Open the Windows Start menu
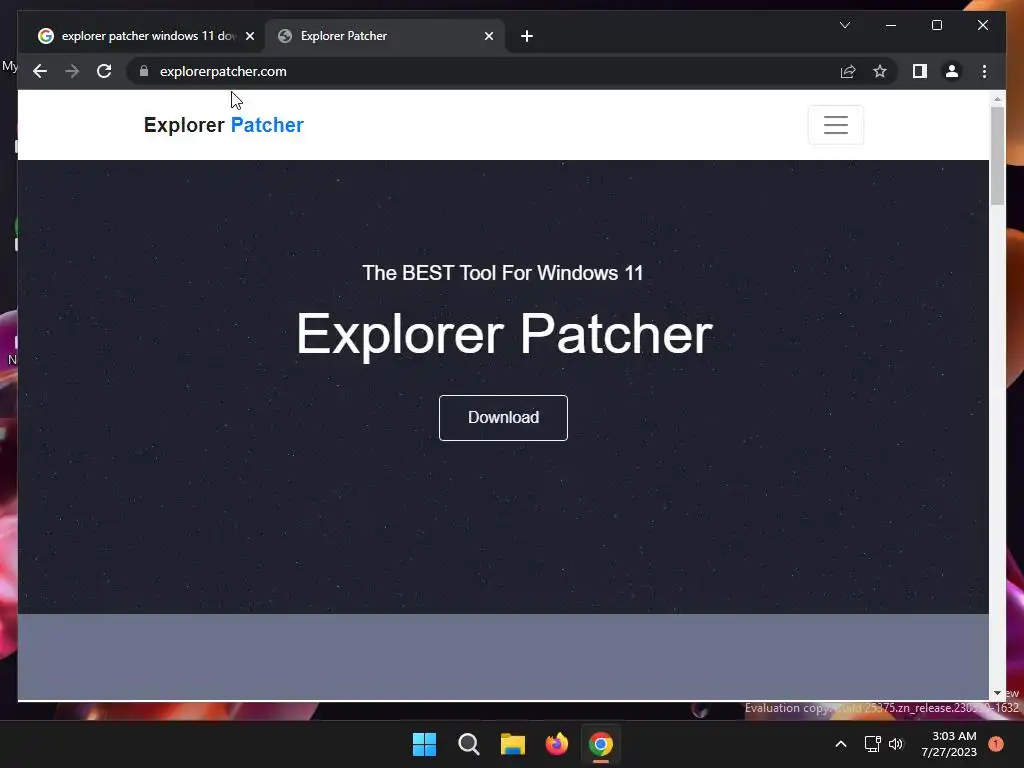 click(x=424, y=744)
